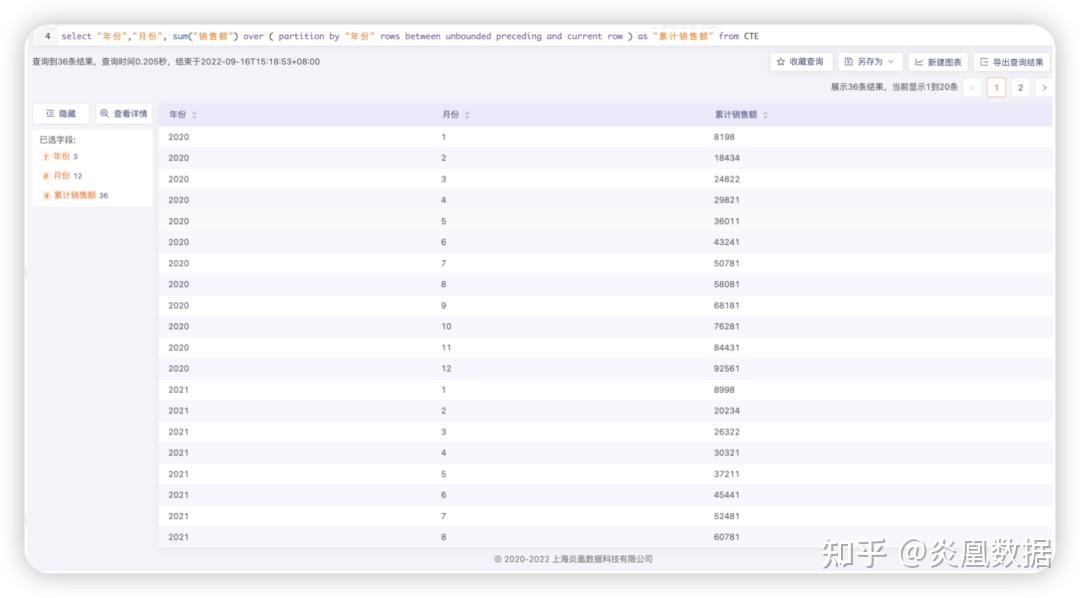Viewport: 1080px width, 598px height.
Task: Select page 1 in pagination
Action: (996, 87)
